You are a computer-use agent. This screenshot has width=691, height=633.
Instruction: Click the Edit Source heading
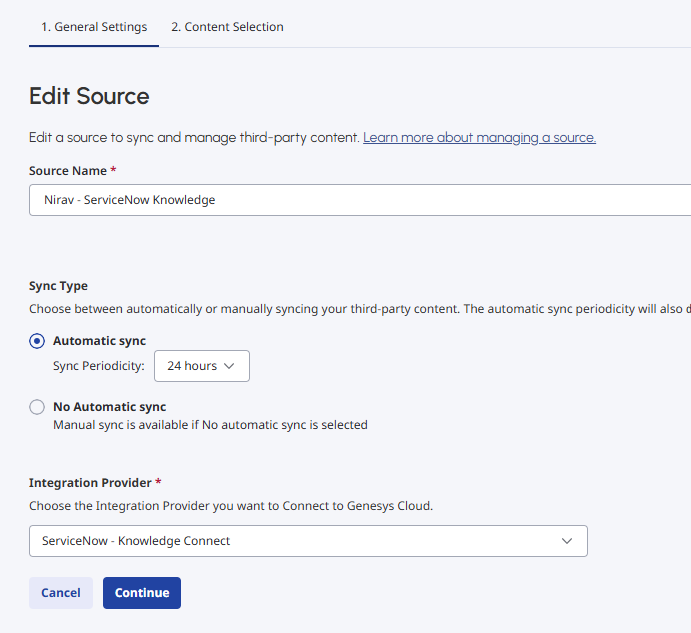point(89,96)
